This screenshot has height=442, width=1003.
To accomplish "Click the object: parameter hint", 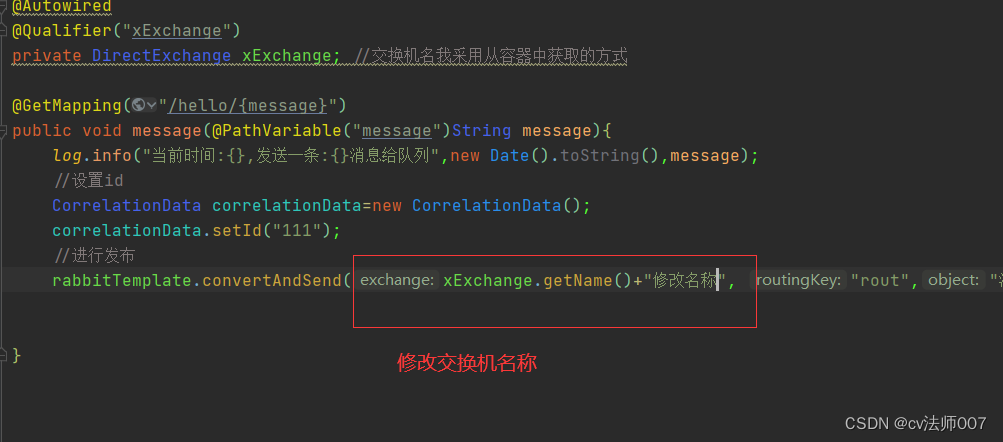I will click(953, 280).
